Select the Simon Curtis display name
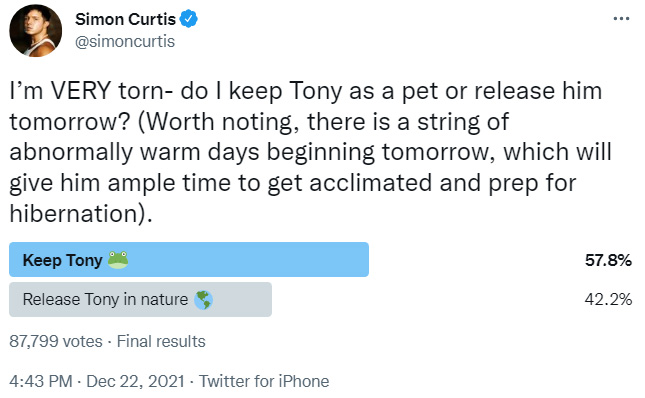Image resolution: width=645 pixels, height=398 pixels. point(125,19)
